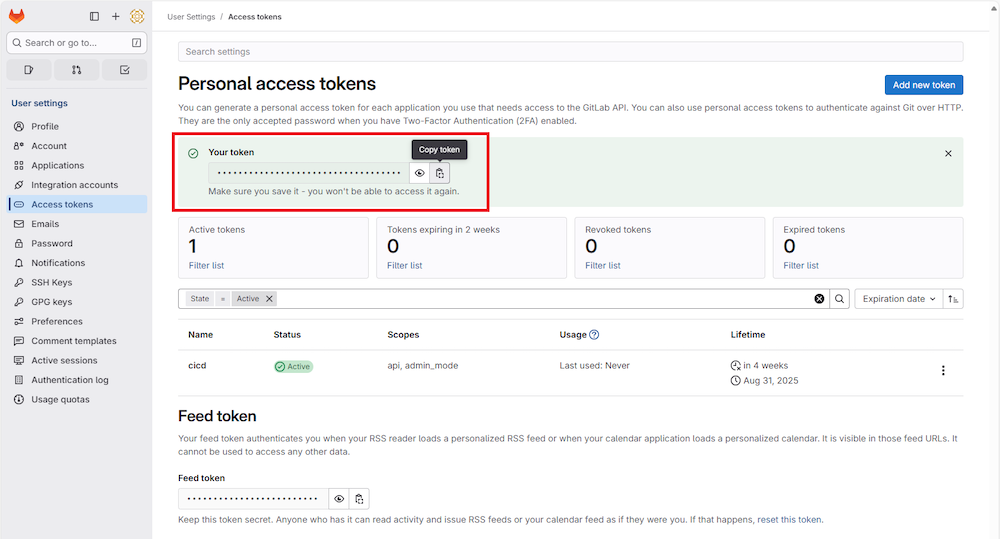This screenshot has height=539, width=1000.
Task: Click the Lifetime column header
Action: click(x=747, y=335)
